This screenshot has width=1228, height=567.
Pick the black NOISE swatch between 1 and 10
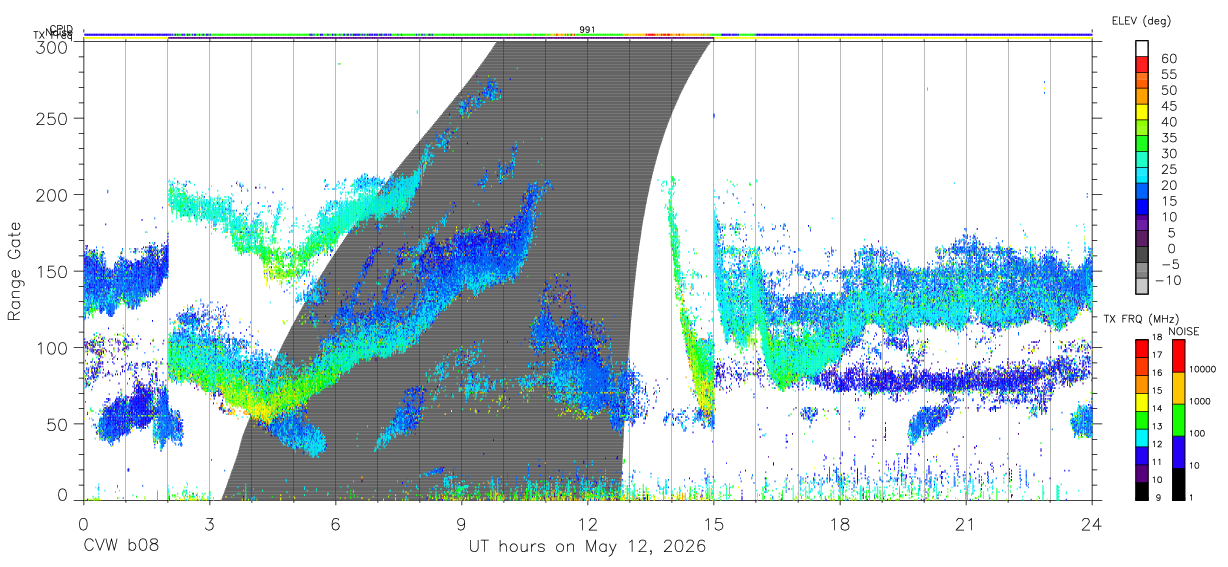[1180, 483]
